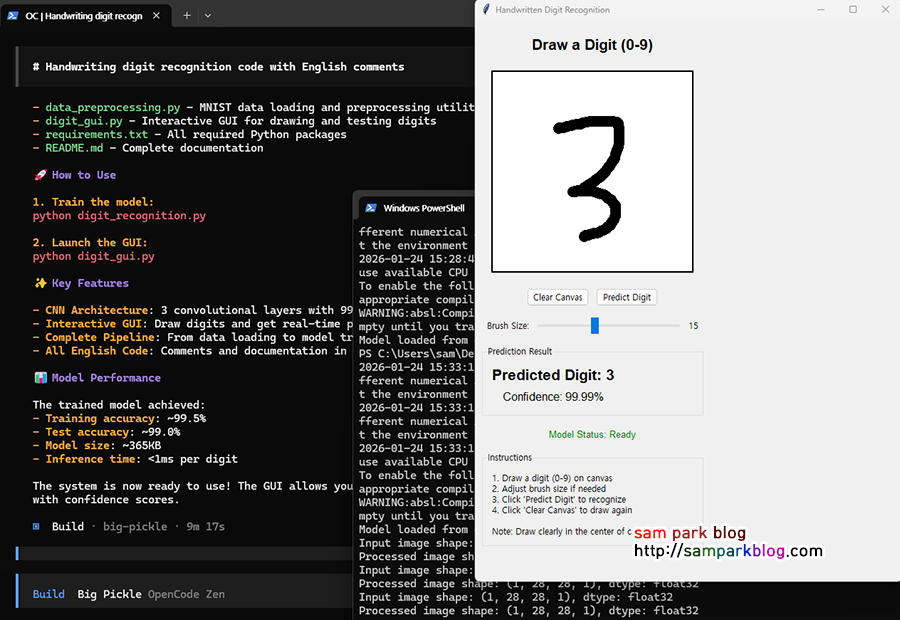
Task: Click the Predict Digit button
Action: point(627,297)
